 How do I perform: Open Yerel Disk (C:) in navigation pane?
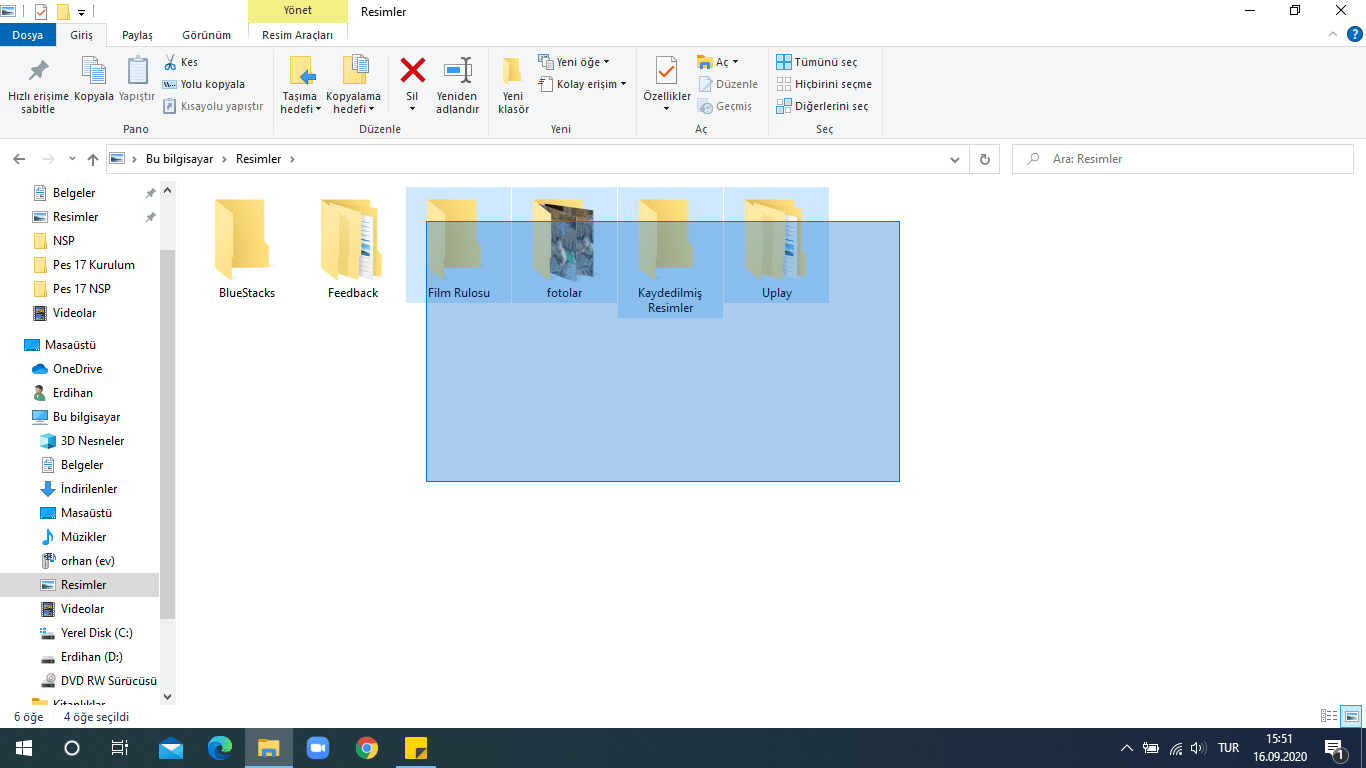click(x=97, y=633)
